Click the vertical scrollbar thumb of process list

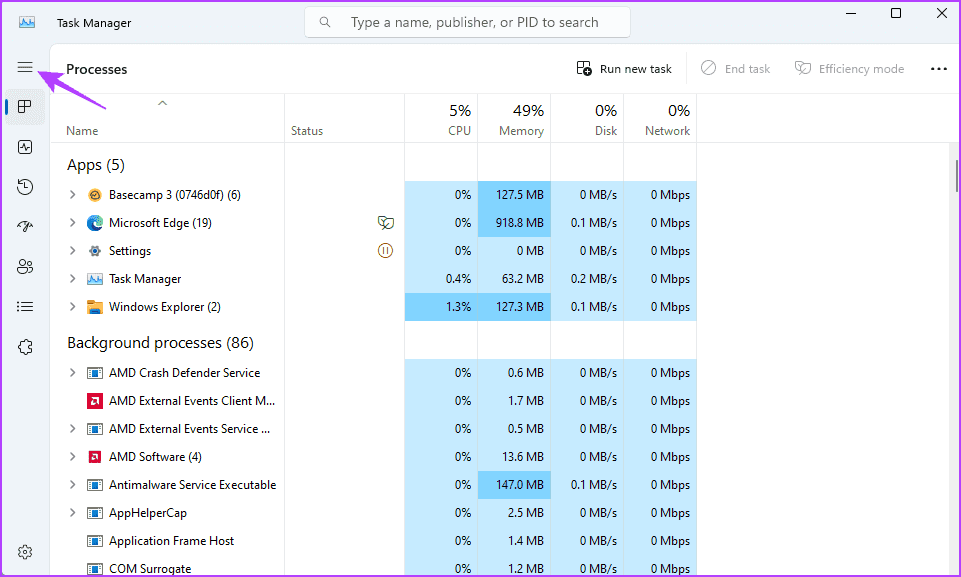tap(956, 175)
